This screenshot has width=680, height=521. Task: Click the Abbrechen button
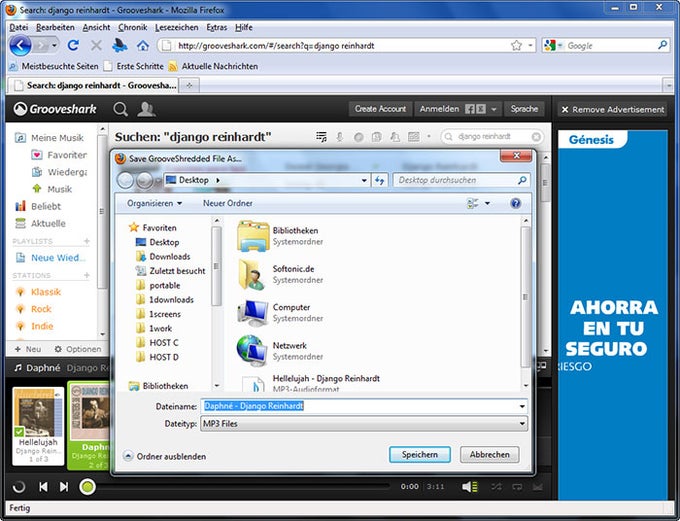coord(490,454)
